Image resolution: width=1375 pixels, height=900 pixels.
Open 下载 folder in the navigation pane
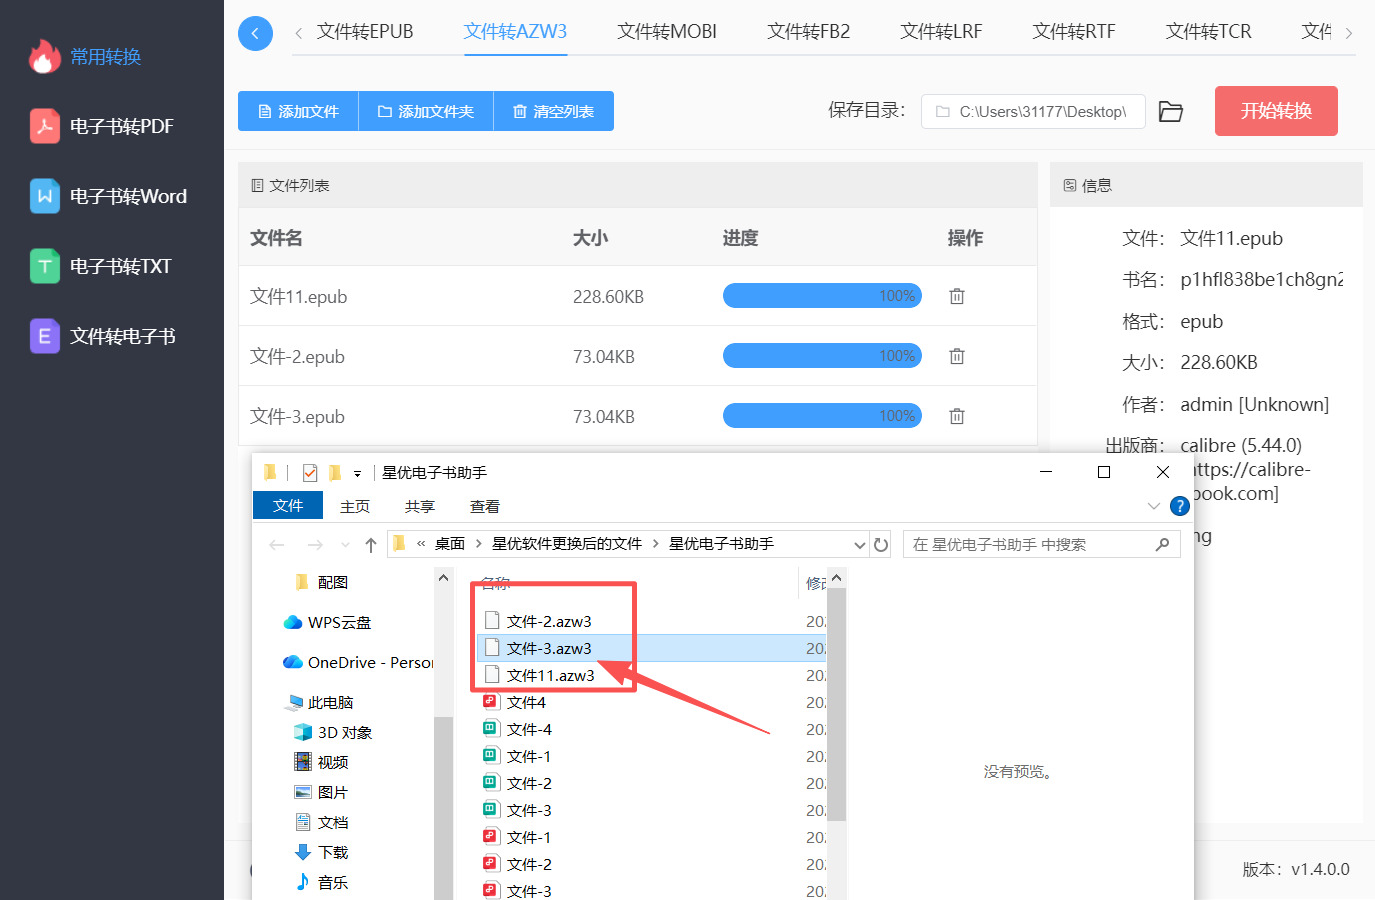322,852
